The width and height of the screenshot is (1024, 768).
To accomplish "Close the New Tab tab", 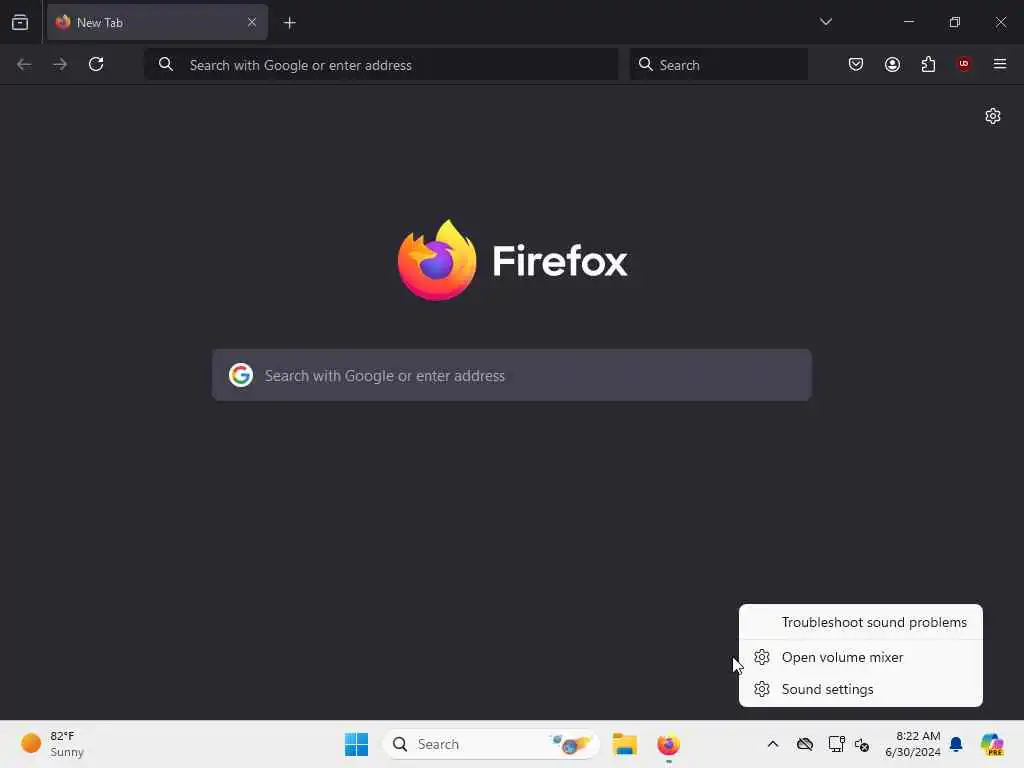I will pyautogui.click(x=251, y=22).
